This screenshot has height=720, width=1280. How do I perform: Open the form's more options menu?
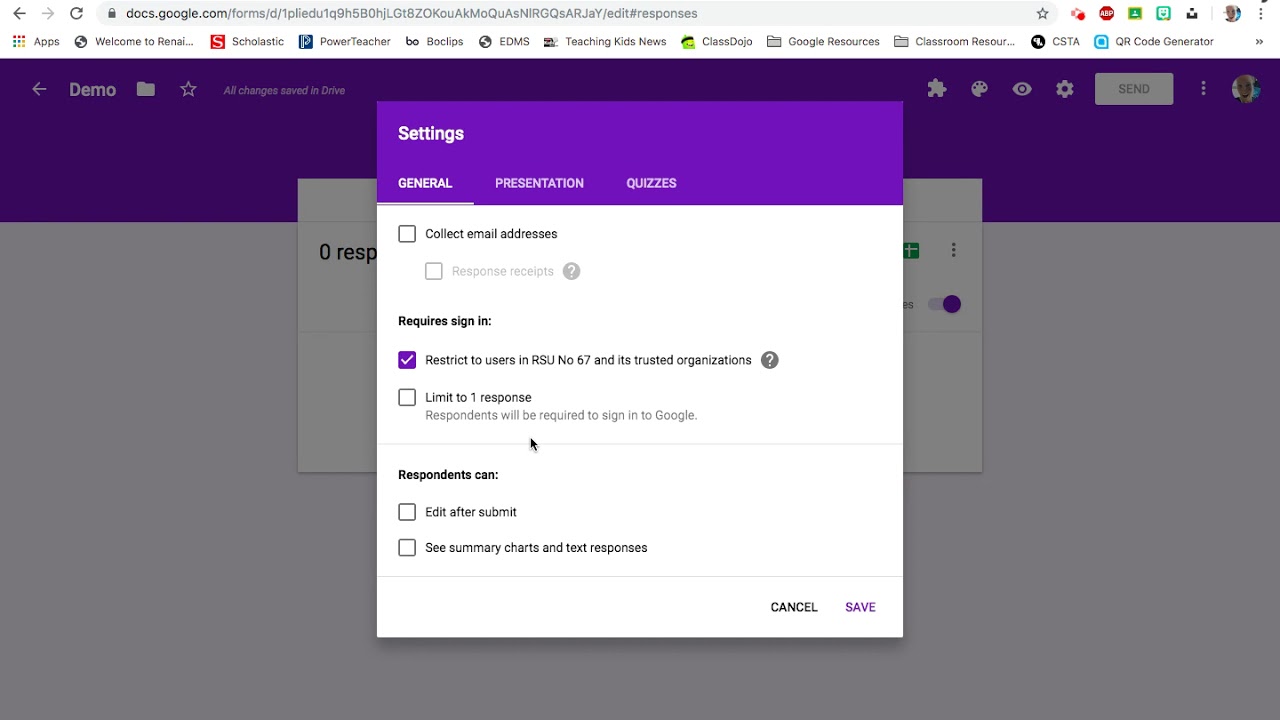(x=1203, y=89)
